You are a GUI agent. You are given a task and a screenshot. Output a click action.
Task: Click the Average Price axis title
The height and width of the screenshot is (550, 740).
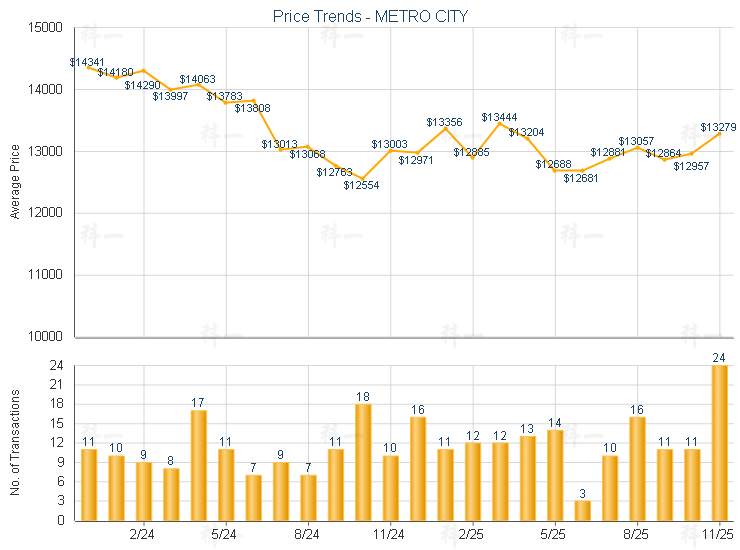point(14,182)
